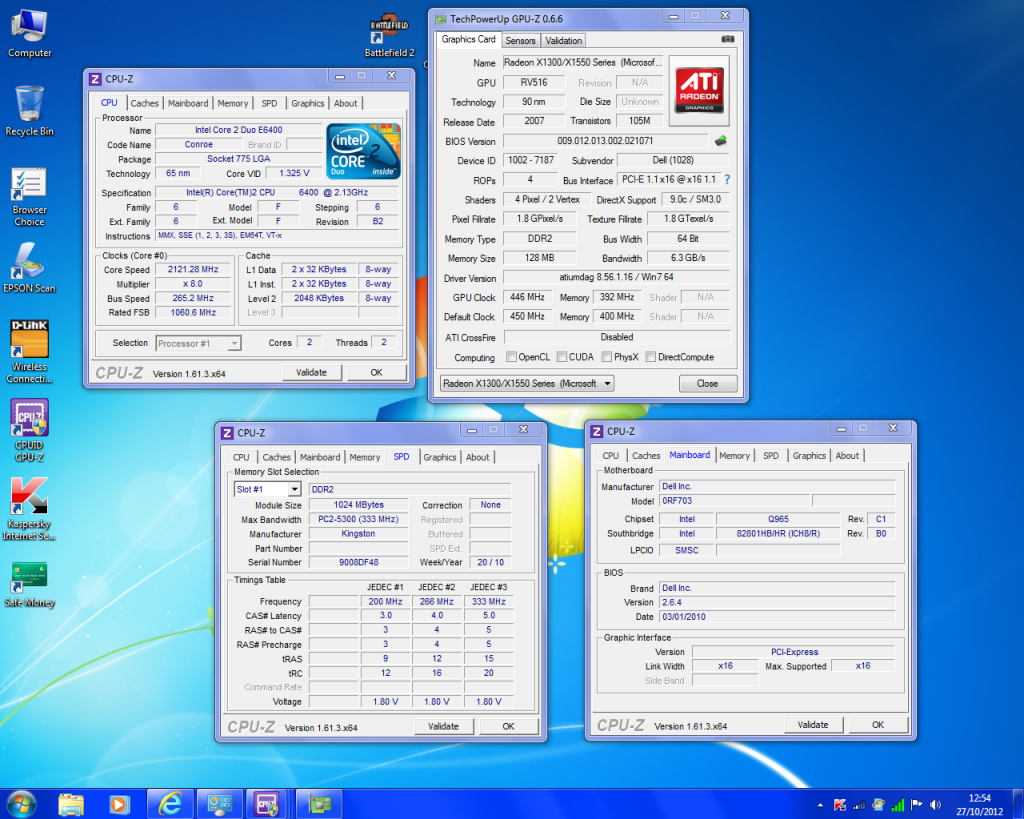Click the Bus Interface question mark icon
This screenshot has width=1024, height=819.
click(x=727, y=180)
